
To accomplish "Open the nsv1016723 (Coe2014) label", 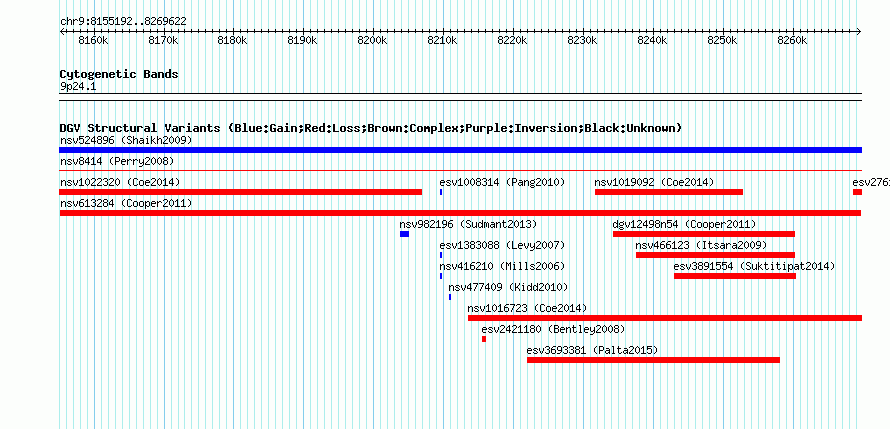I will tap(527, 308).
